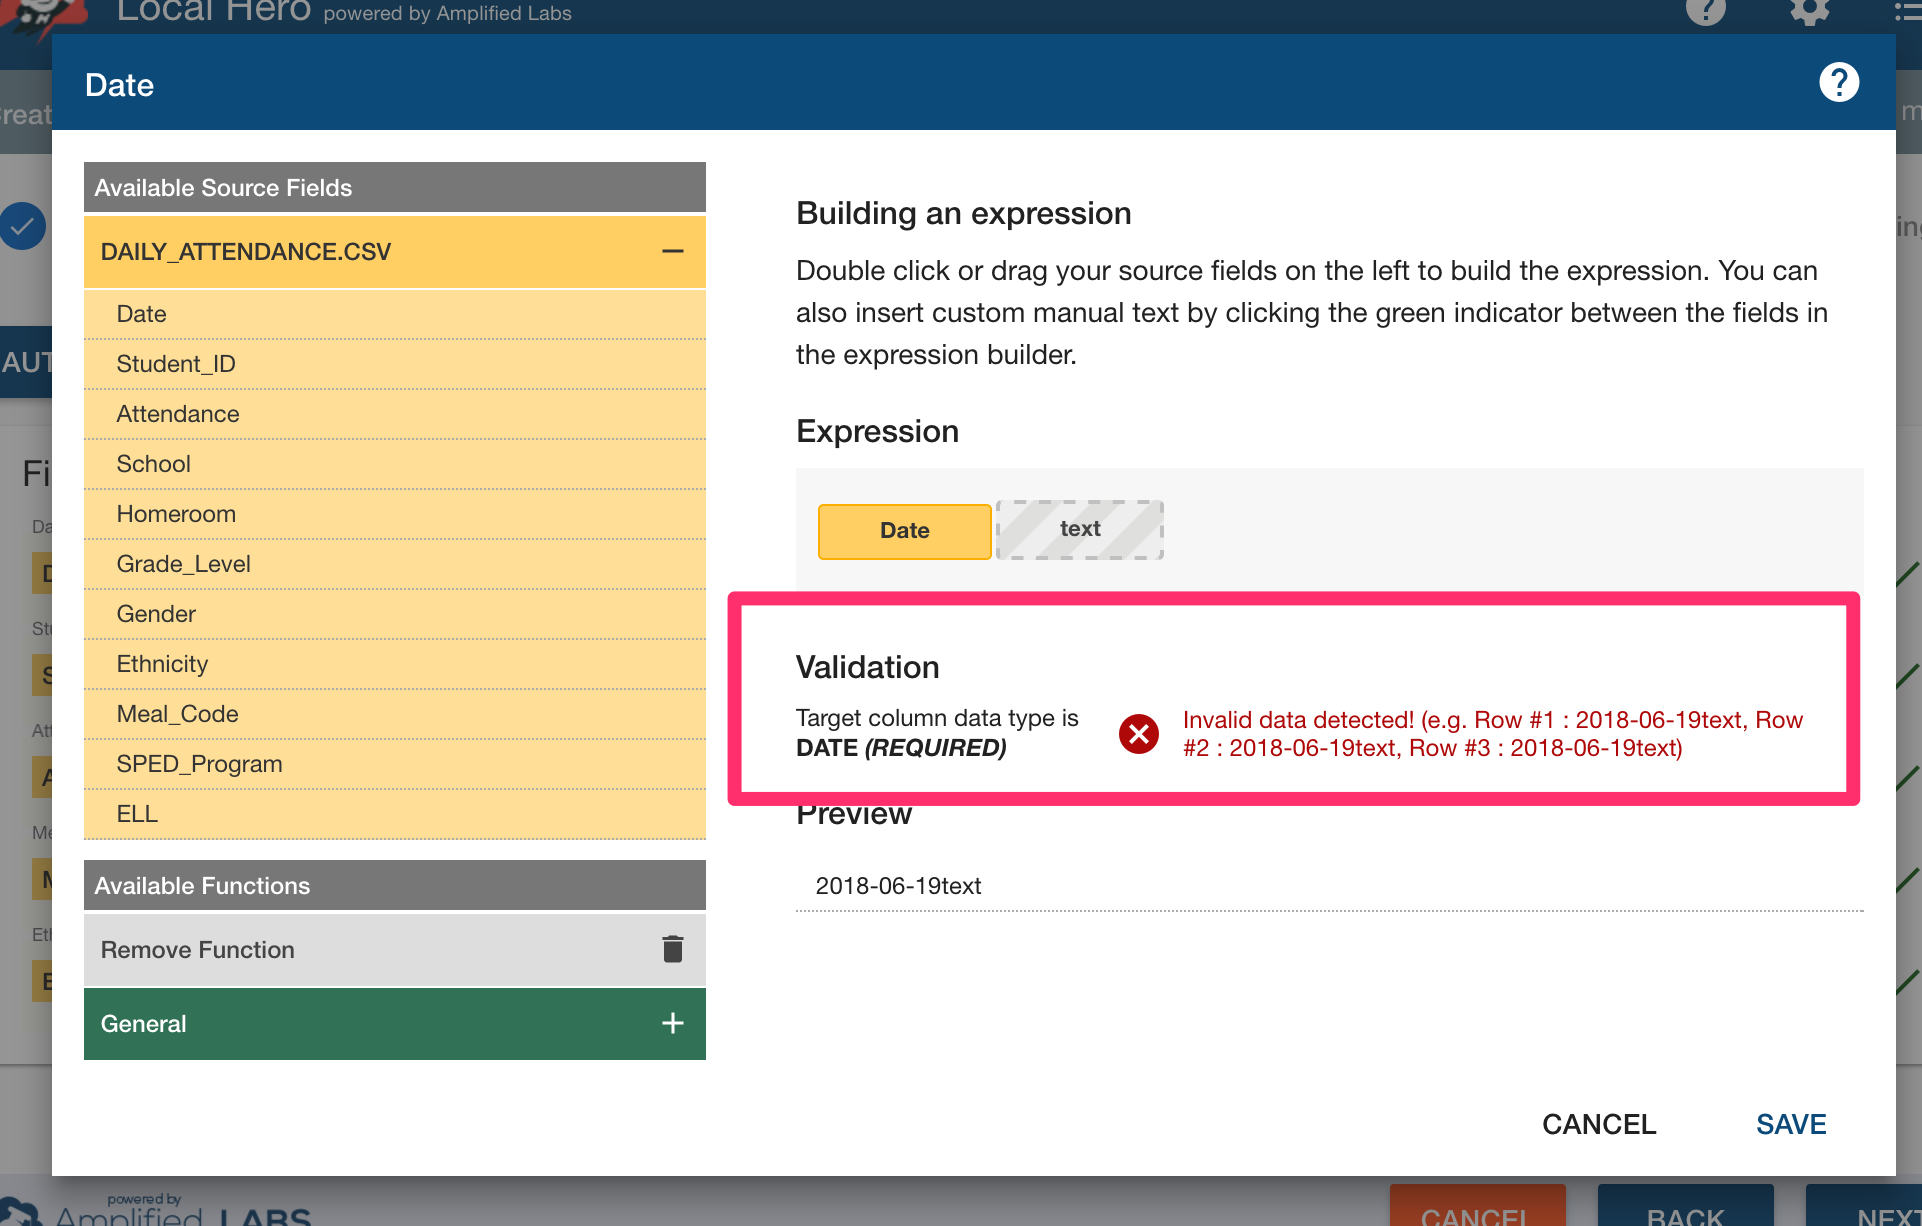This screenshot has width=1922, height=1226.
Task: Click the red validation error icon
Action: coord(1138,734)
